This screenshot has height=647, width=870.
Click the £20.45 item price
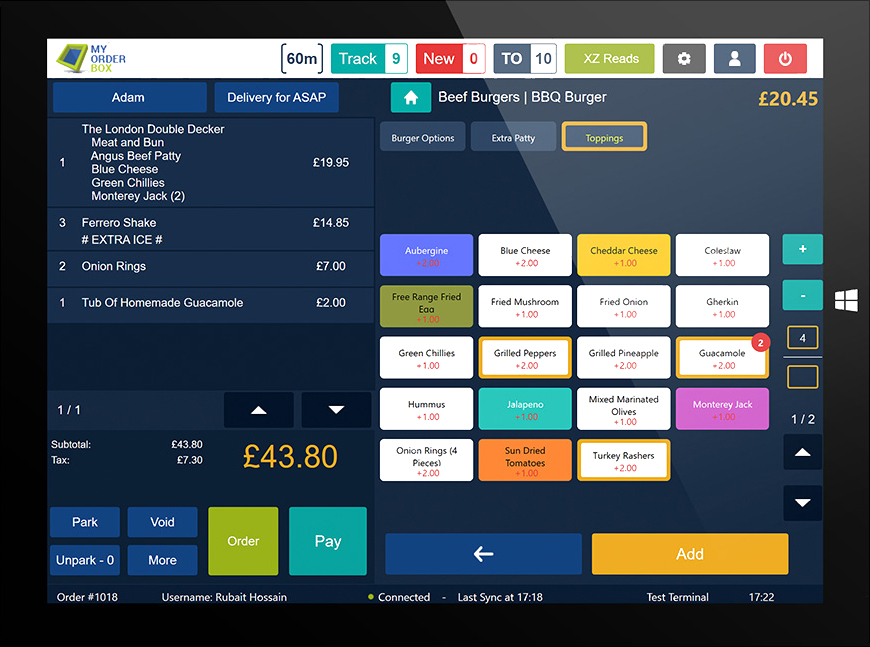coord(788,99)
